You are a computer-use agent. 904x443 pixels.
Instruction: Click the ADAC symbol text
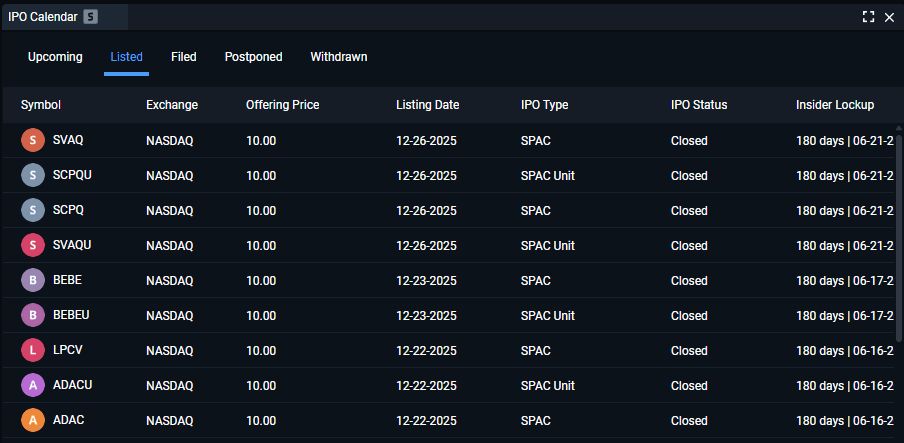[x=69, y=421]
